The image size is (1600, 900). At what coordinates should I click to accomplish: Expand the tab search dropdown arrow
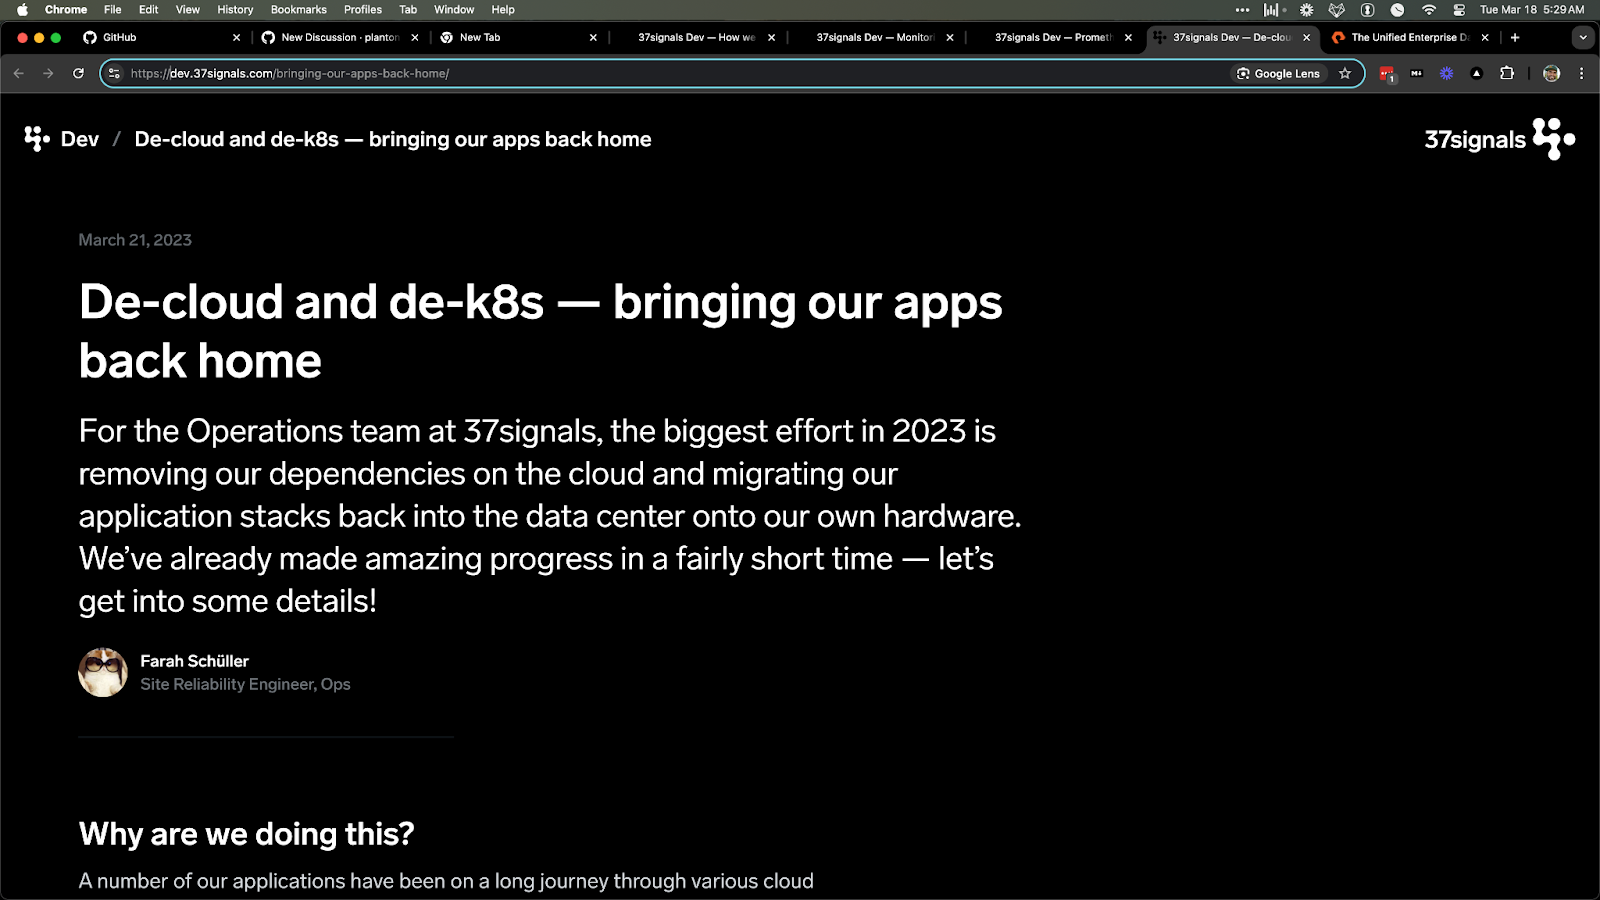[x=1582, y=37]
